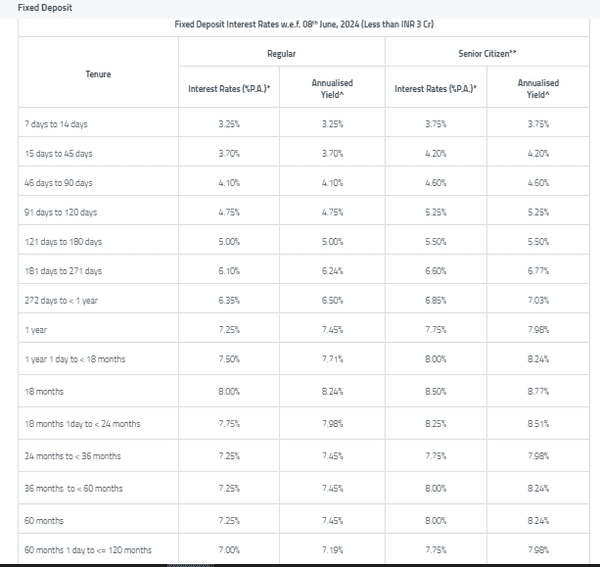The width and height of the screenshot is (600, 567).
Task: Click 7.19% yield in the last row
Action: pyautogui.click(x=334, y=550)
